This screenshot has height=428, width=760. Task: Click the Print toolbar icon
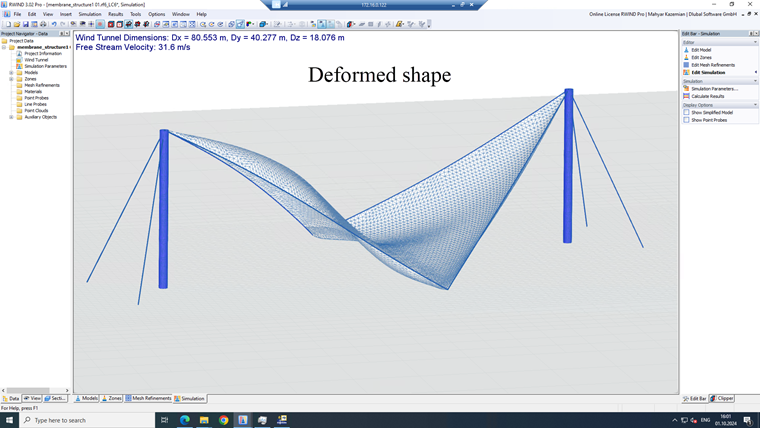[x=43, y=24]
